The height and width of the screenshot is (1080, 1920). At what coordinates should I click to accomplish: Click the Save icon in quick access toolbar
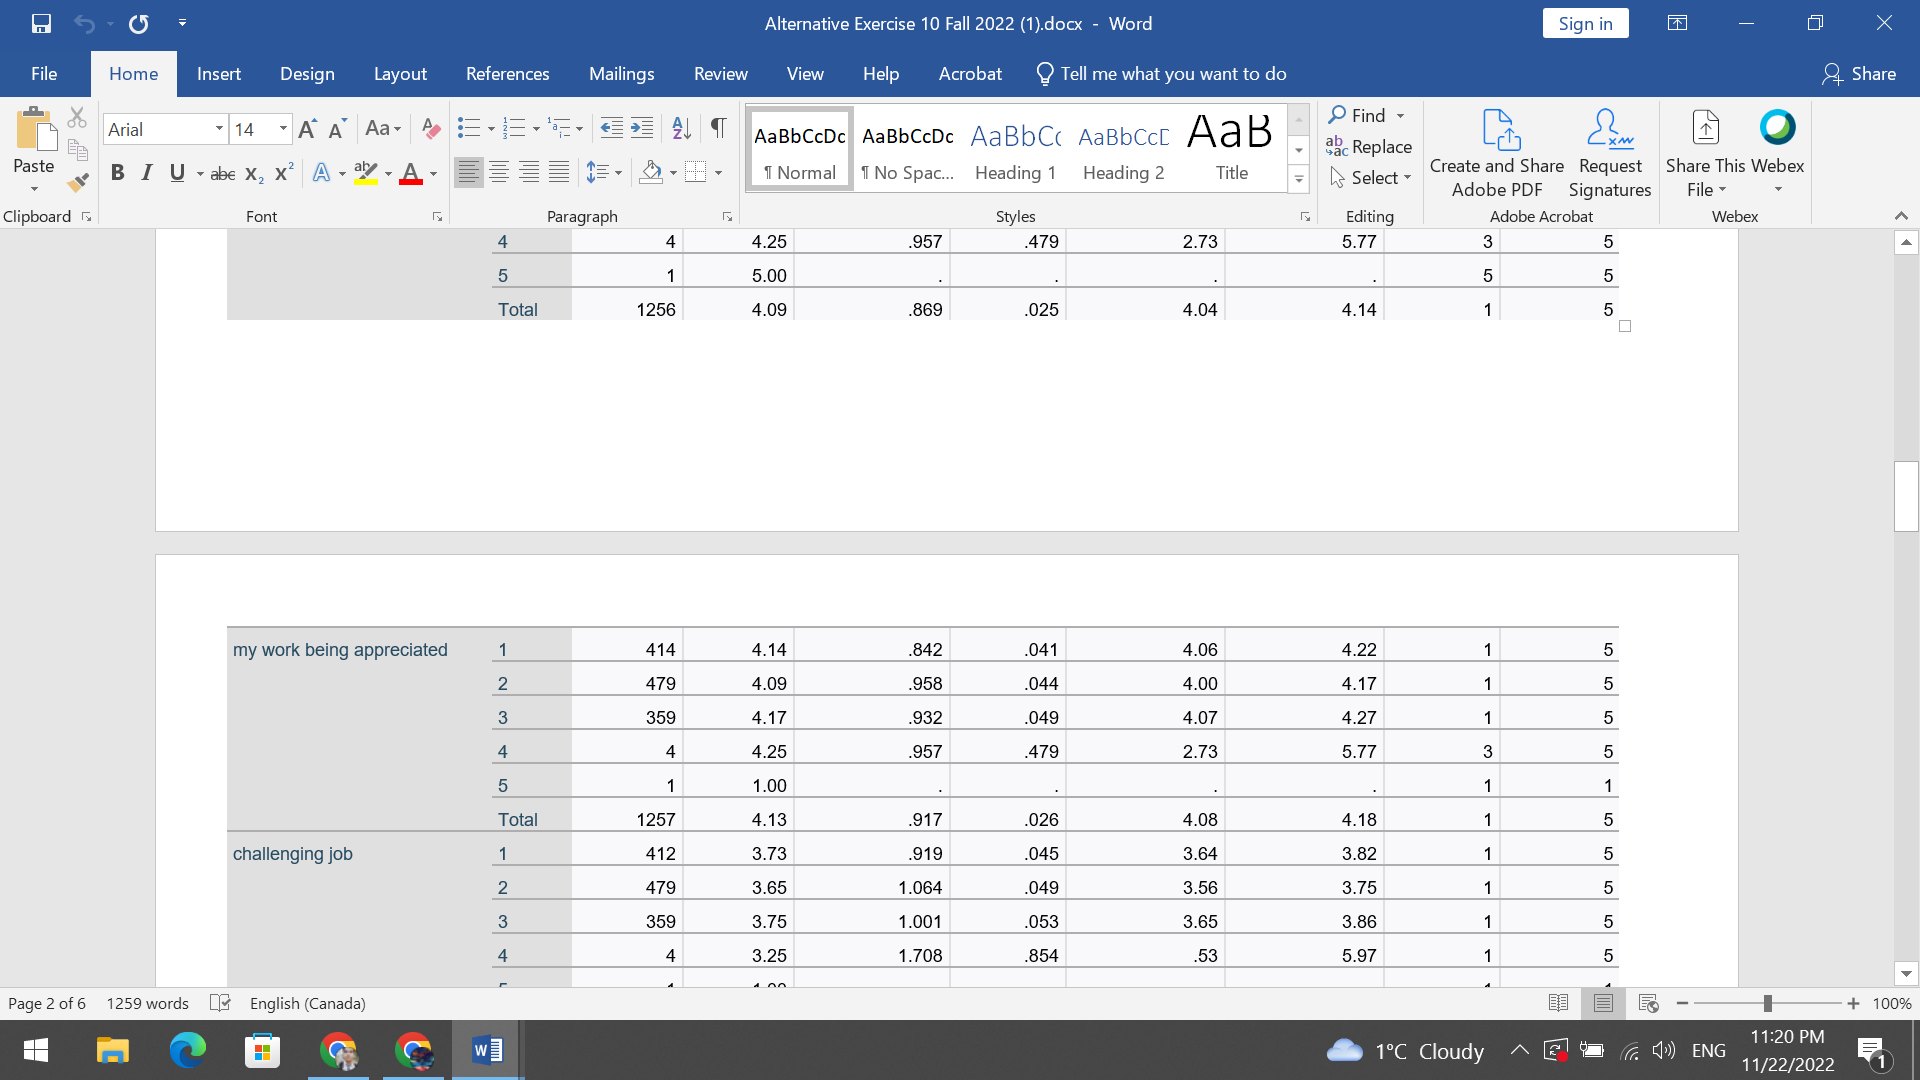(x=41, y=23)
